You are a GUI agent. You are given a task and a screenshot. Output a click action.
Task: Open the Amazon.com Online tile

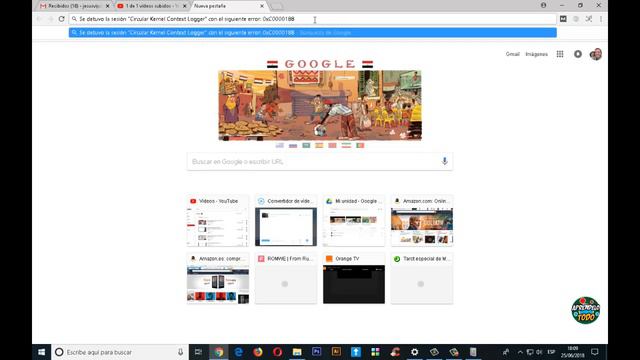tap(422, 220)
